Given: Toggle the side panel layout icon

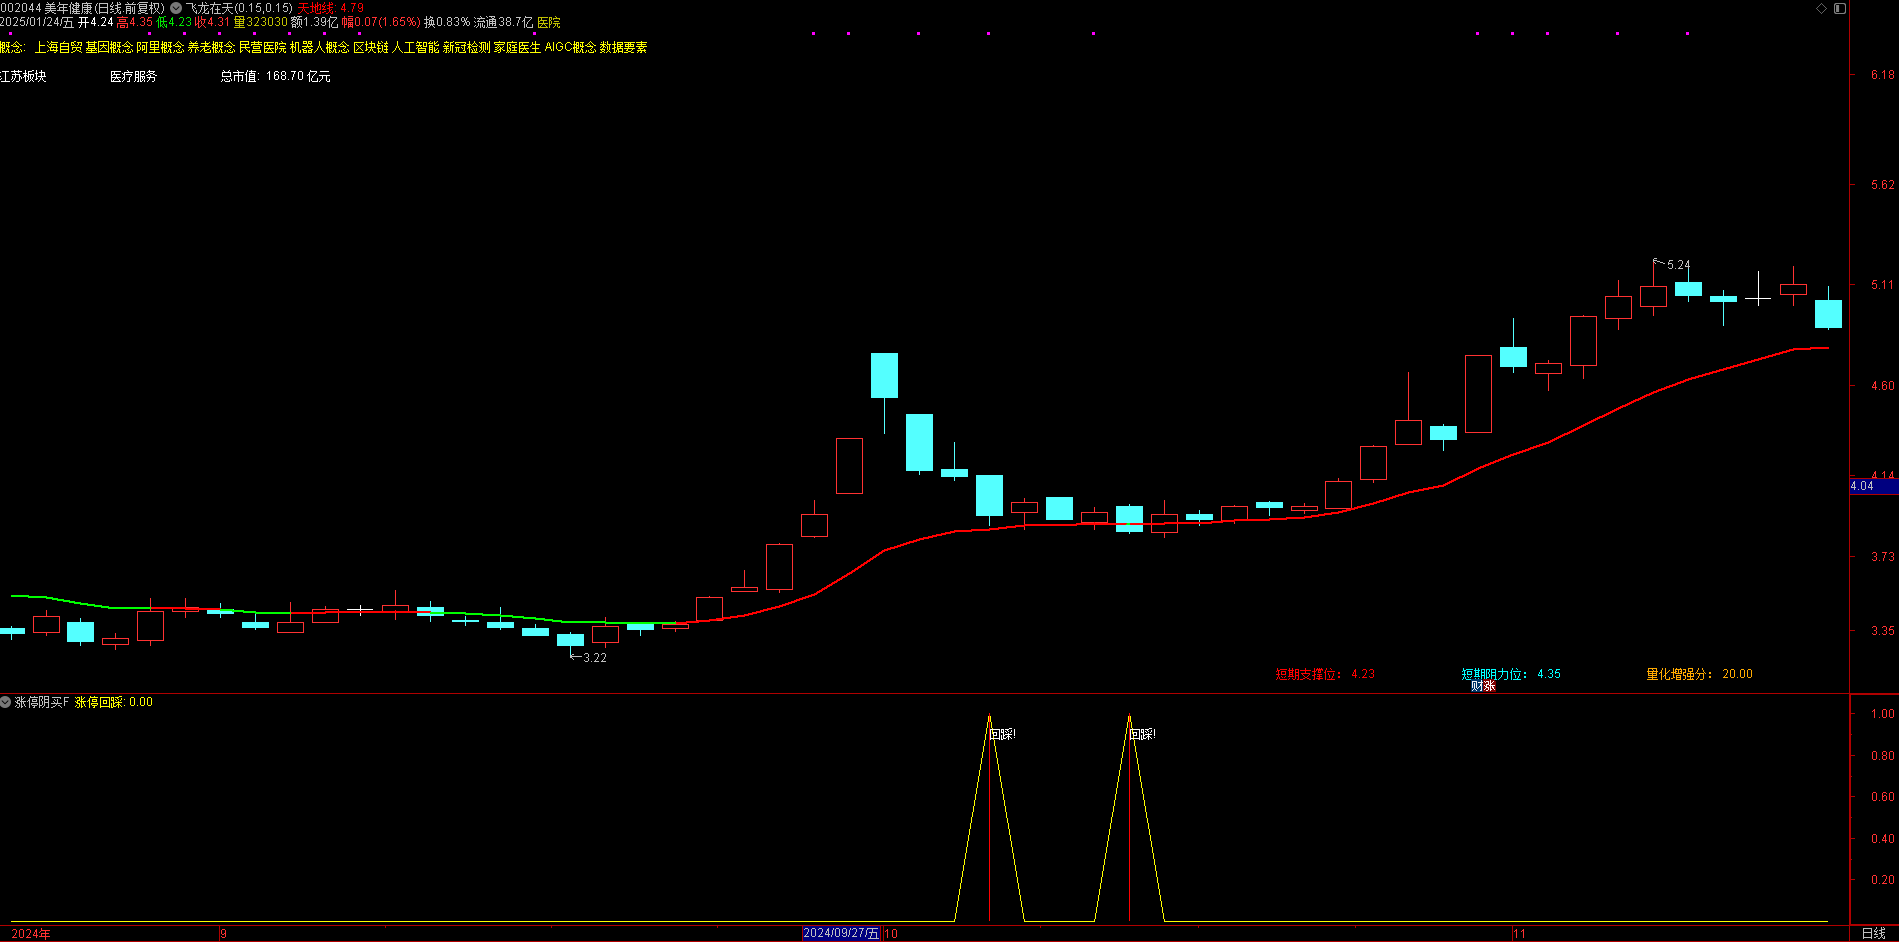Looking at the screenshot, I should tap(1840, 8).
